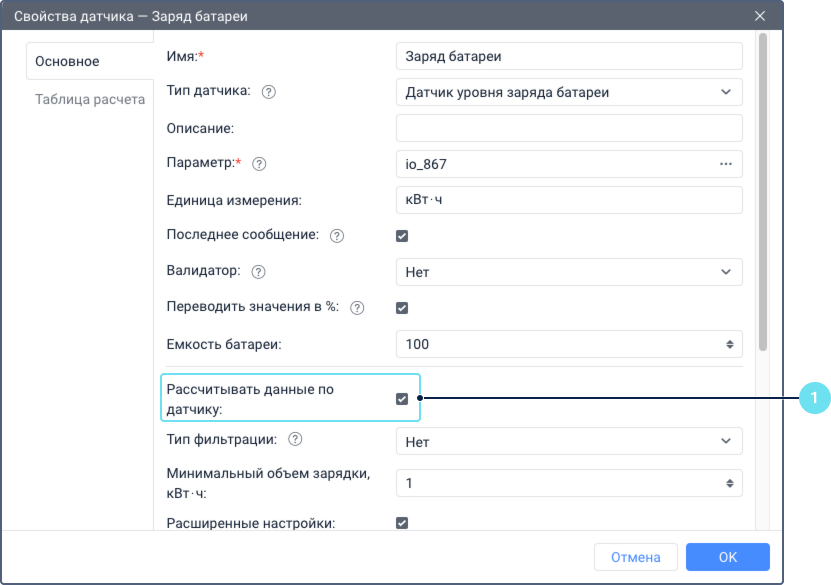This screenshot has width=831, height=585.
Task: Disable Рассчитывать данные по датчику checkbox
Action: tap(402, 399)
